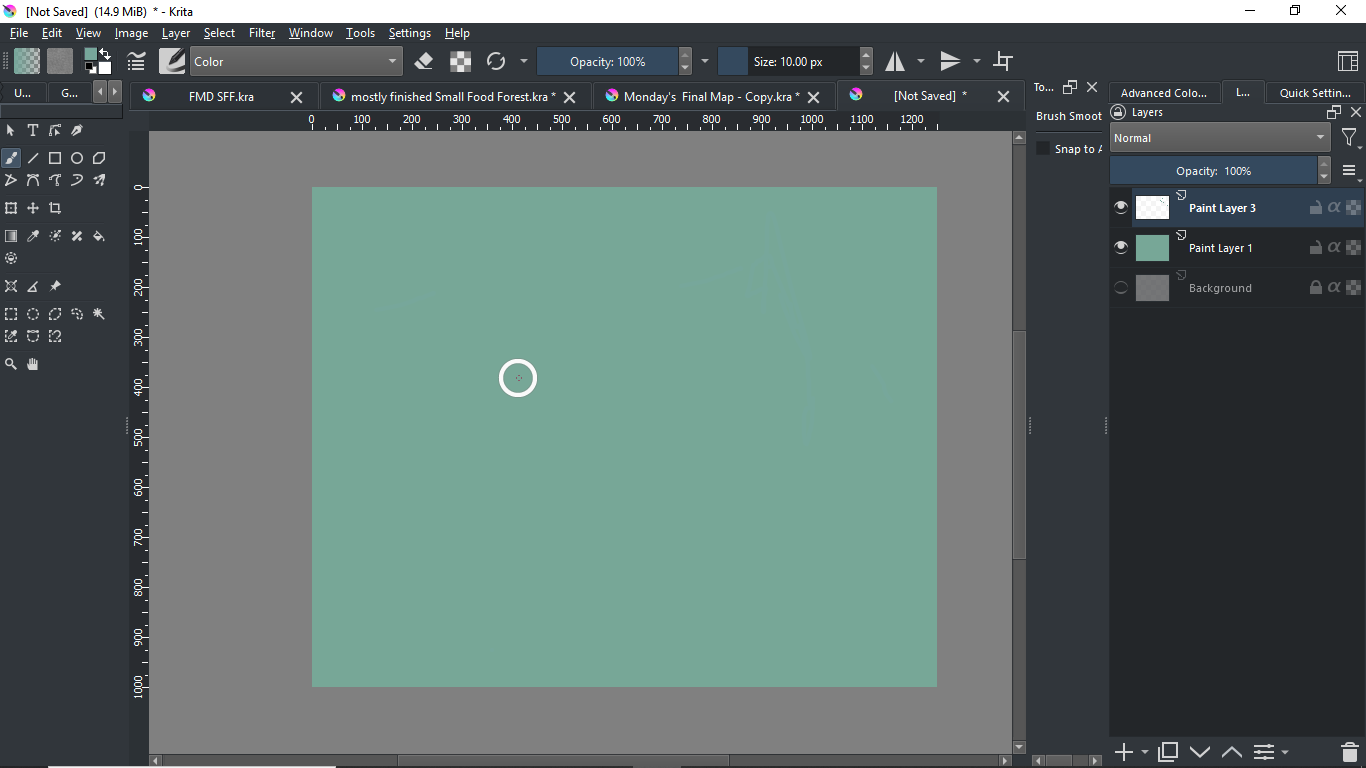The height and width of the screenshot is (768, 1366).
Task: Show the Background layer visibility
Action: 1121,288
